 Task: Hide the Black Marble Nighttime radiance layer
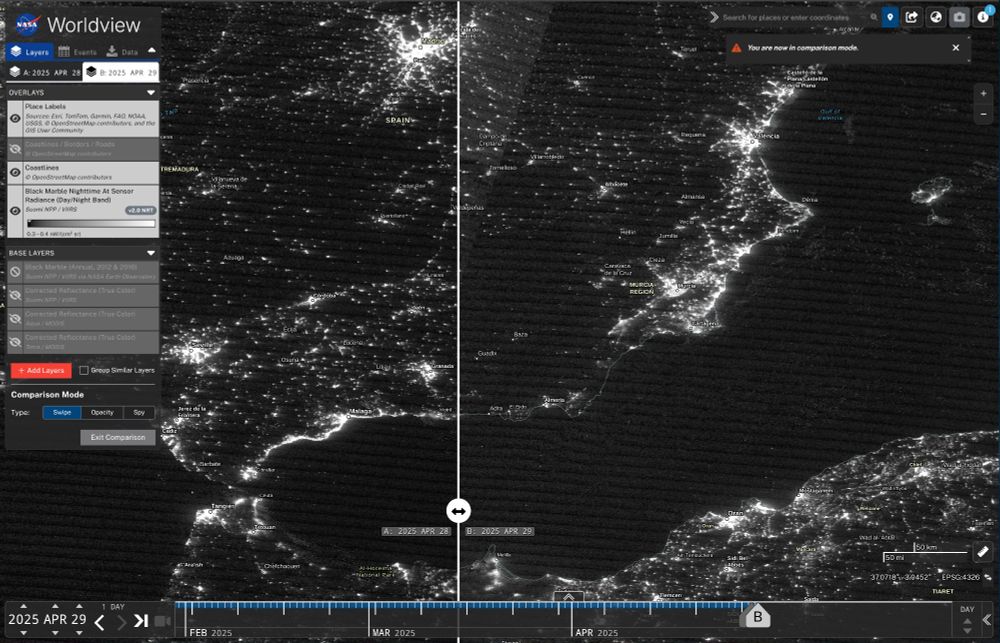pyautogui.click(x=15, y=211)
